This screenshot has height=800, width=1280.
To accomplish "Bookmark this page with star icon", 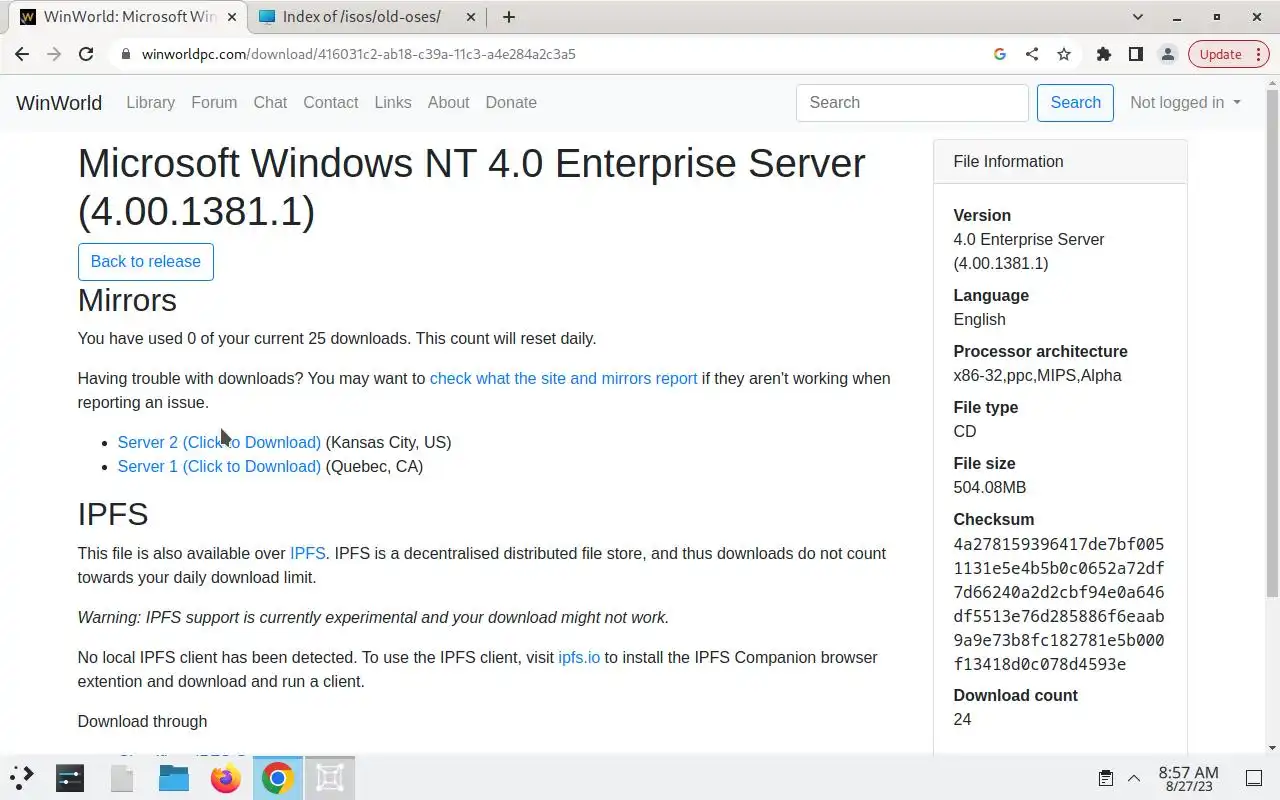I will pyautogui.click(x=1064, y=54).
